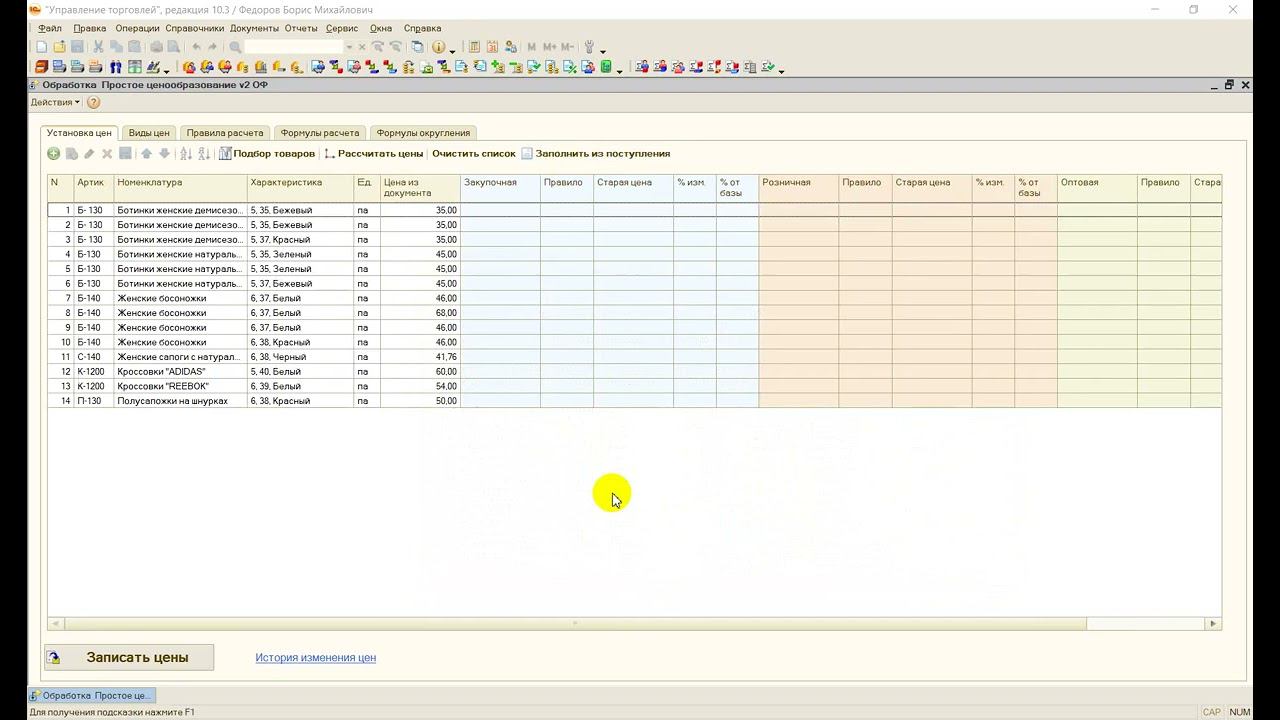This screenshot has height=720, width=1280.
Task: Click Заполнить из поступления button
Action: click(595, 154)
